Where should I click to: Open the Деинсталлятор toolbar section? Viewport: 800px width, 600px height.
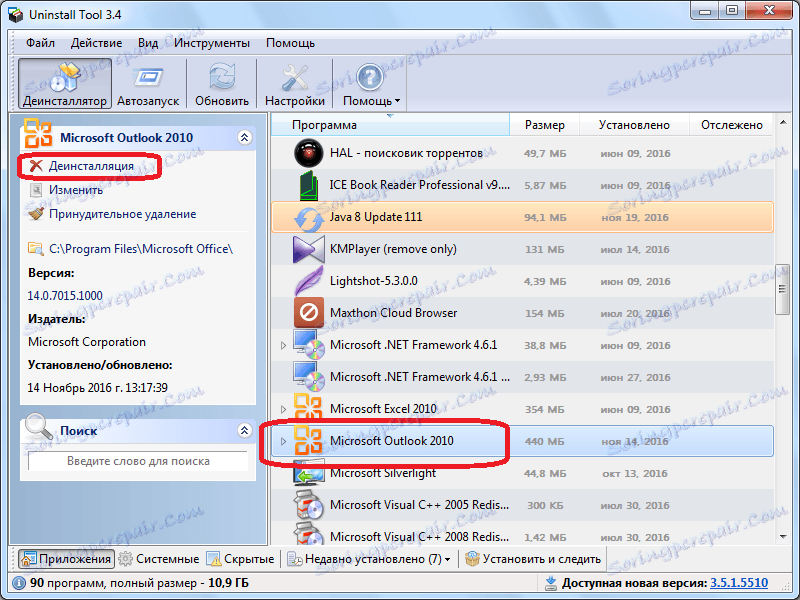[65, 84]
